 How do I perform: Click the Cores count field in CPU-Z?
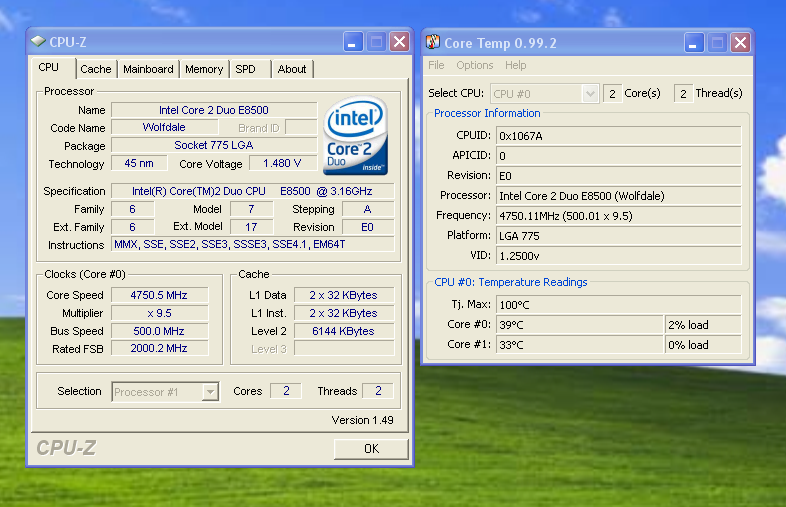click(286, 391)
